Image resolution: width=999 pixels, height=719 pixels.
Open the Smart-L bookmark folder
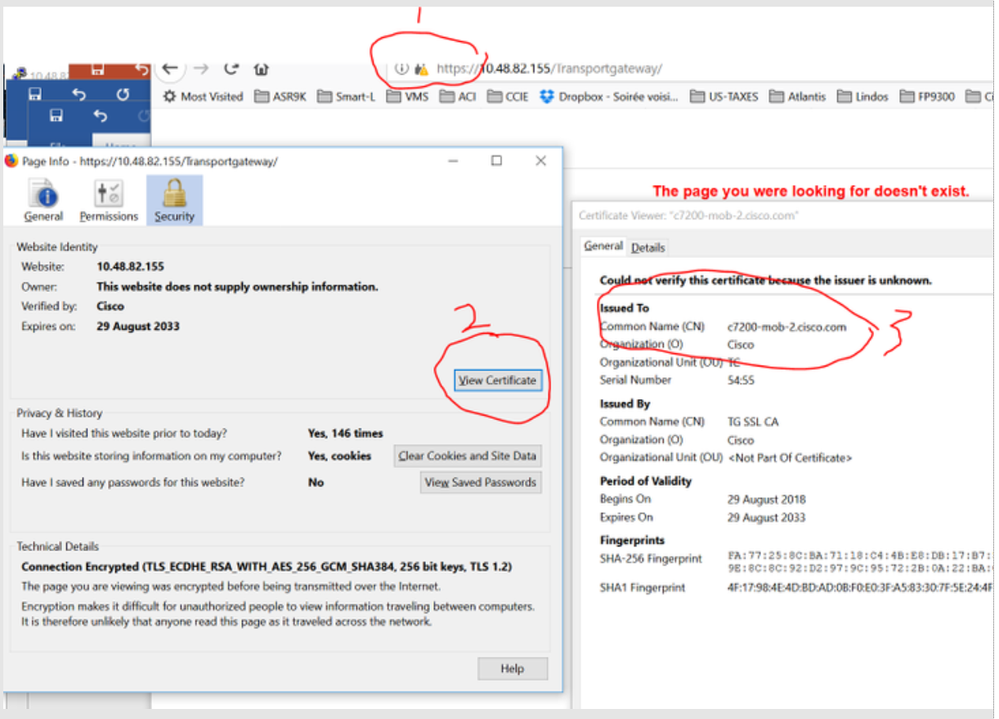click(347, 97)
